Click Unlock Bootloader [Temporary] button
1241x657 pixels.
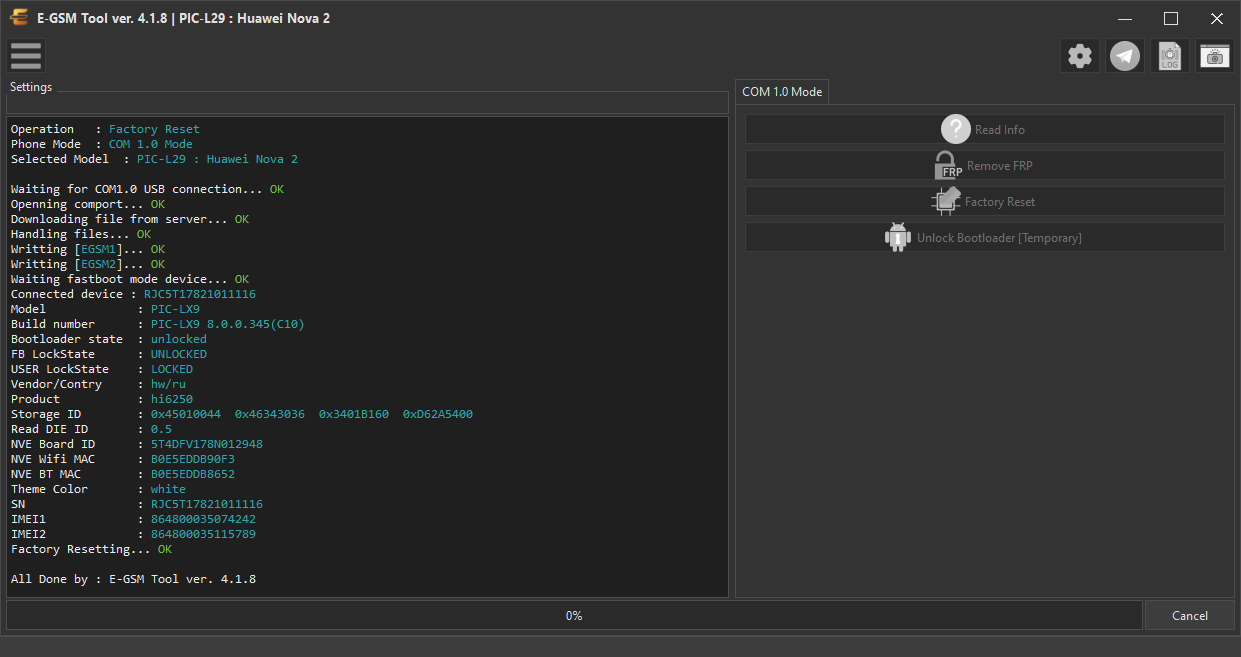pos(984,237)
